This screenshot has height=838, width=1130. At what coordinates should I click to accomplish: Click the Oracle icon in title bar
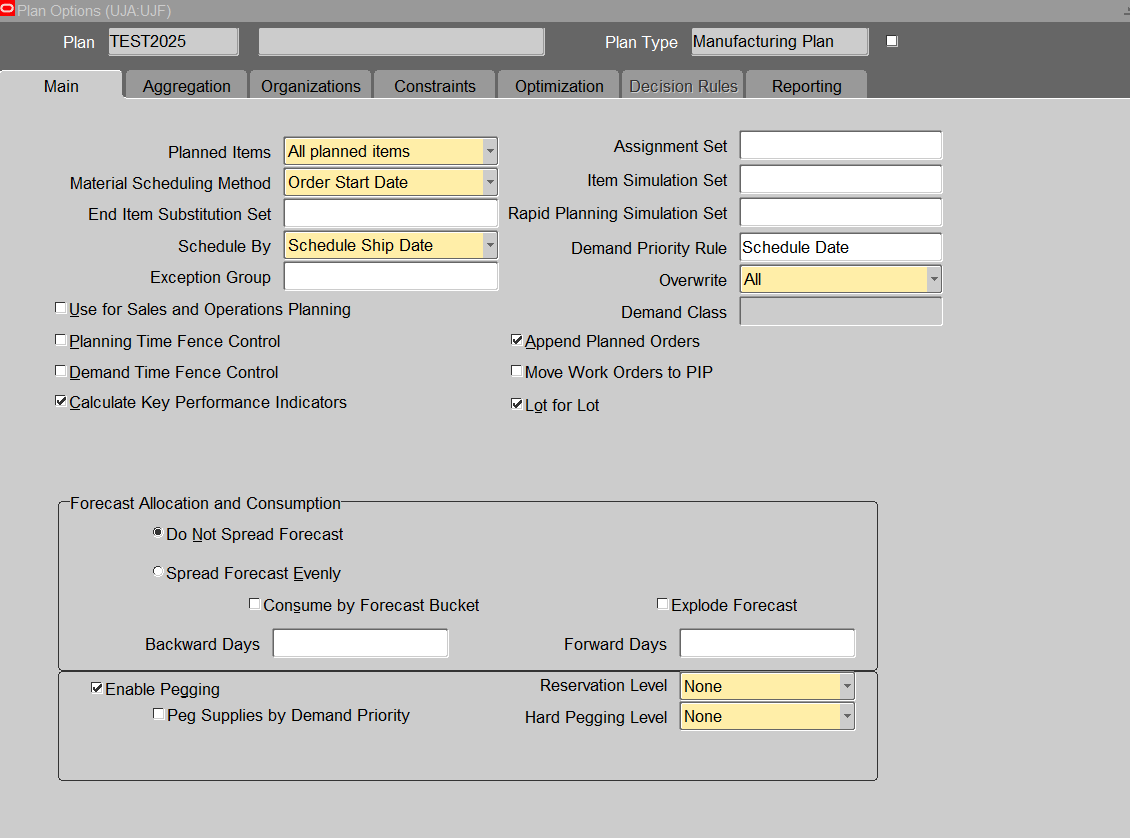7,9
